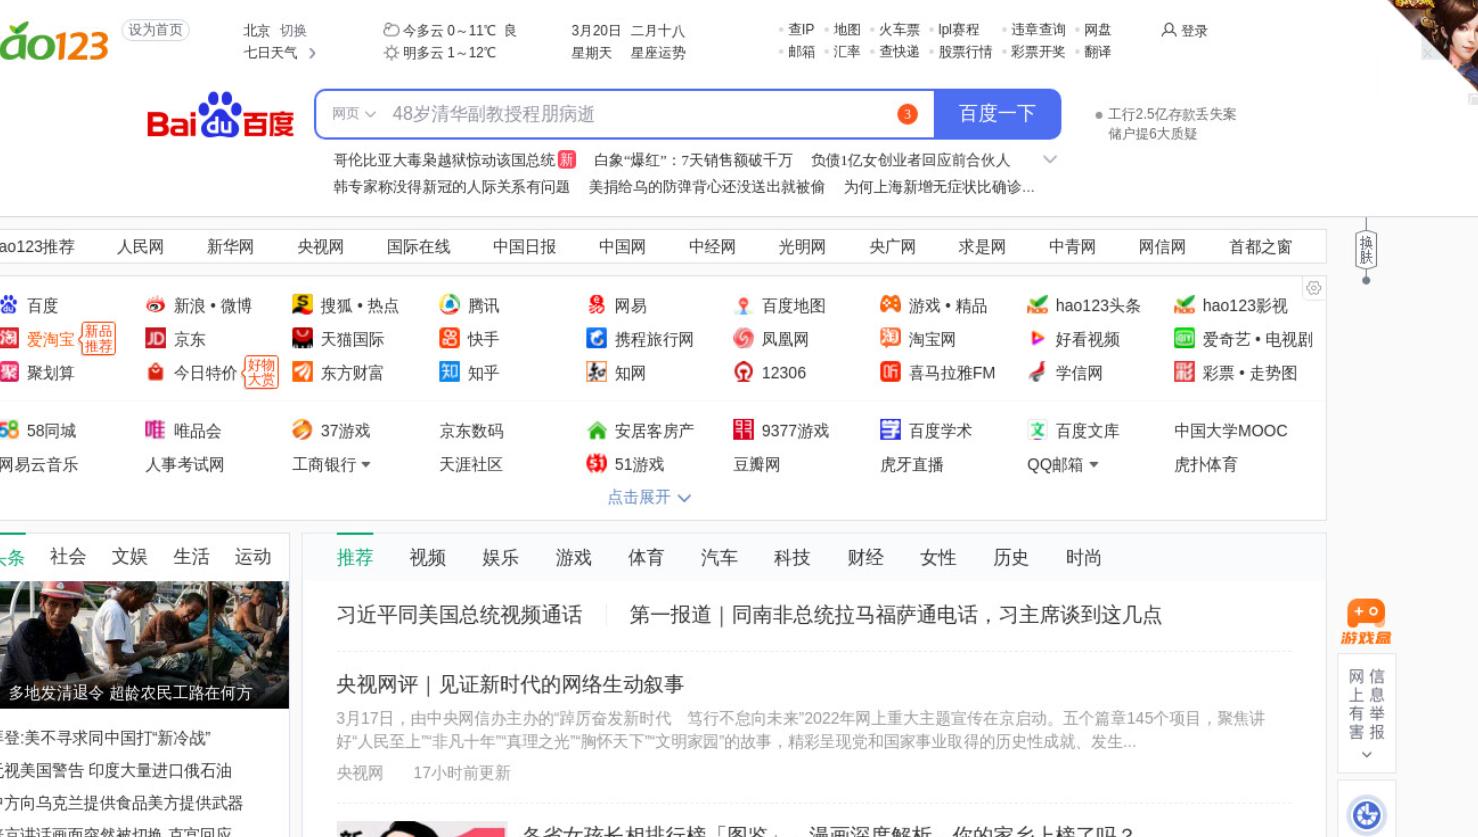This screenshot has height=837, width=1478.
Task: Open the 人民网 link
Action: point(140,246)
